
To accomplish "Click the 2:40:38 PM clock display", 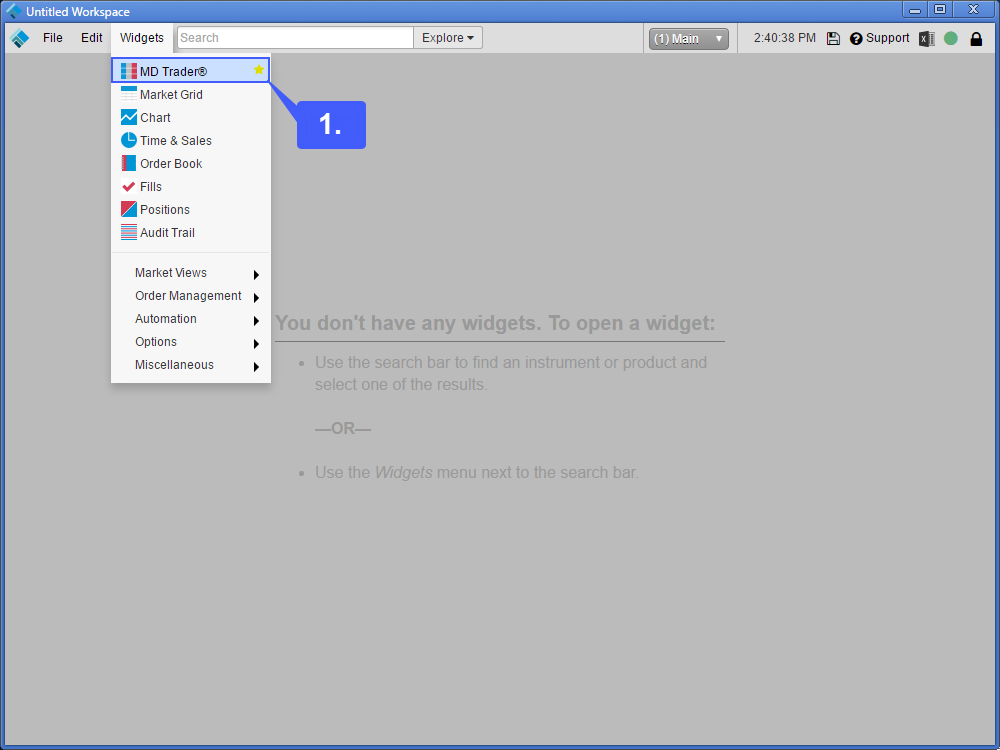I will click(784, 38).
